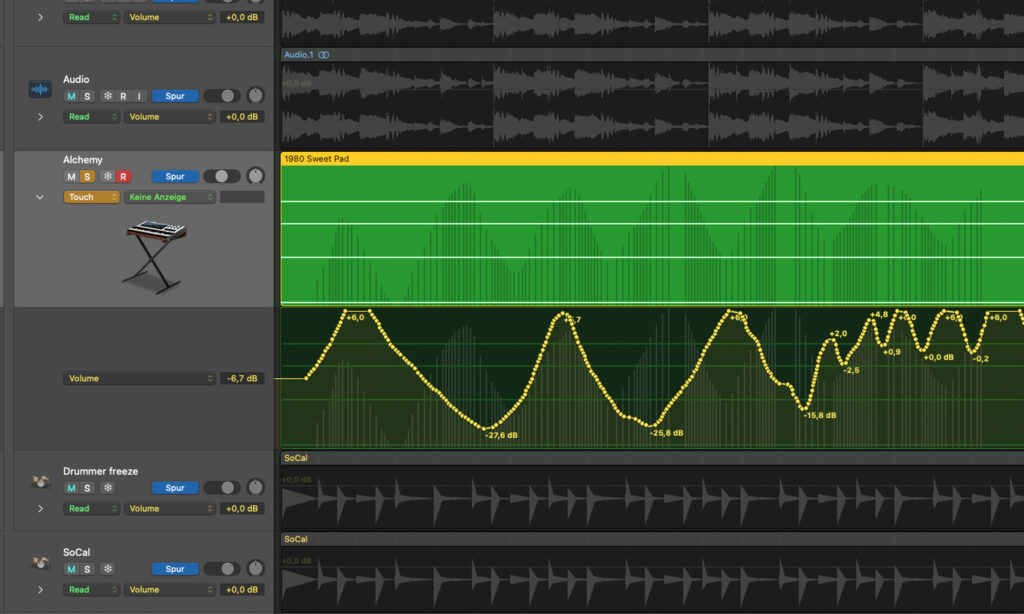Screen dimensions: 1024x614
Task: Toggle the Drummer freeze on/off switch
Action: click(x=222, y=488)
